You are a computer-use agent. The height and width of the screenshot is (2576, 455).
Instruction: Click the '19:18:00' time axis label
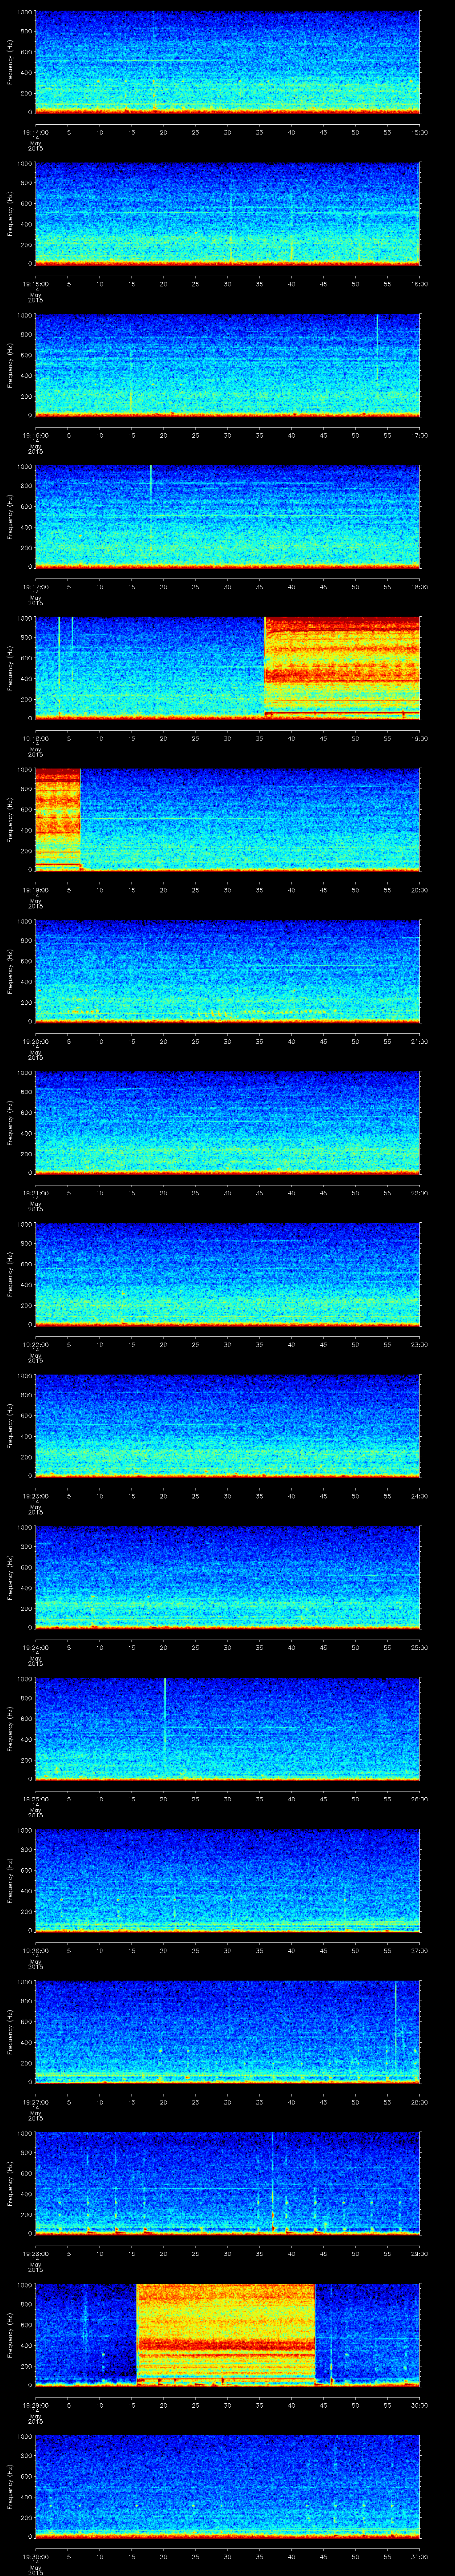click(x=35, y=738)
